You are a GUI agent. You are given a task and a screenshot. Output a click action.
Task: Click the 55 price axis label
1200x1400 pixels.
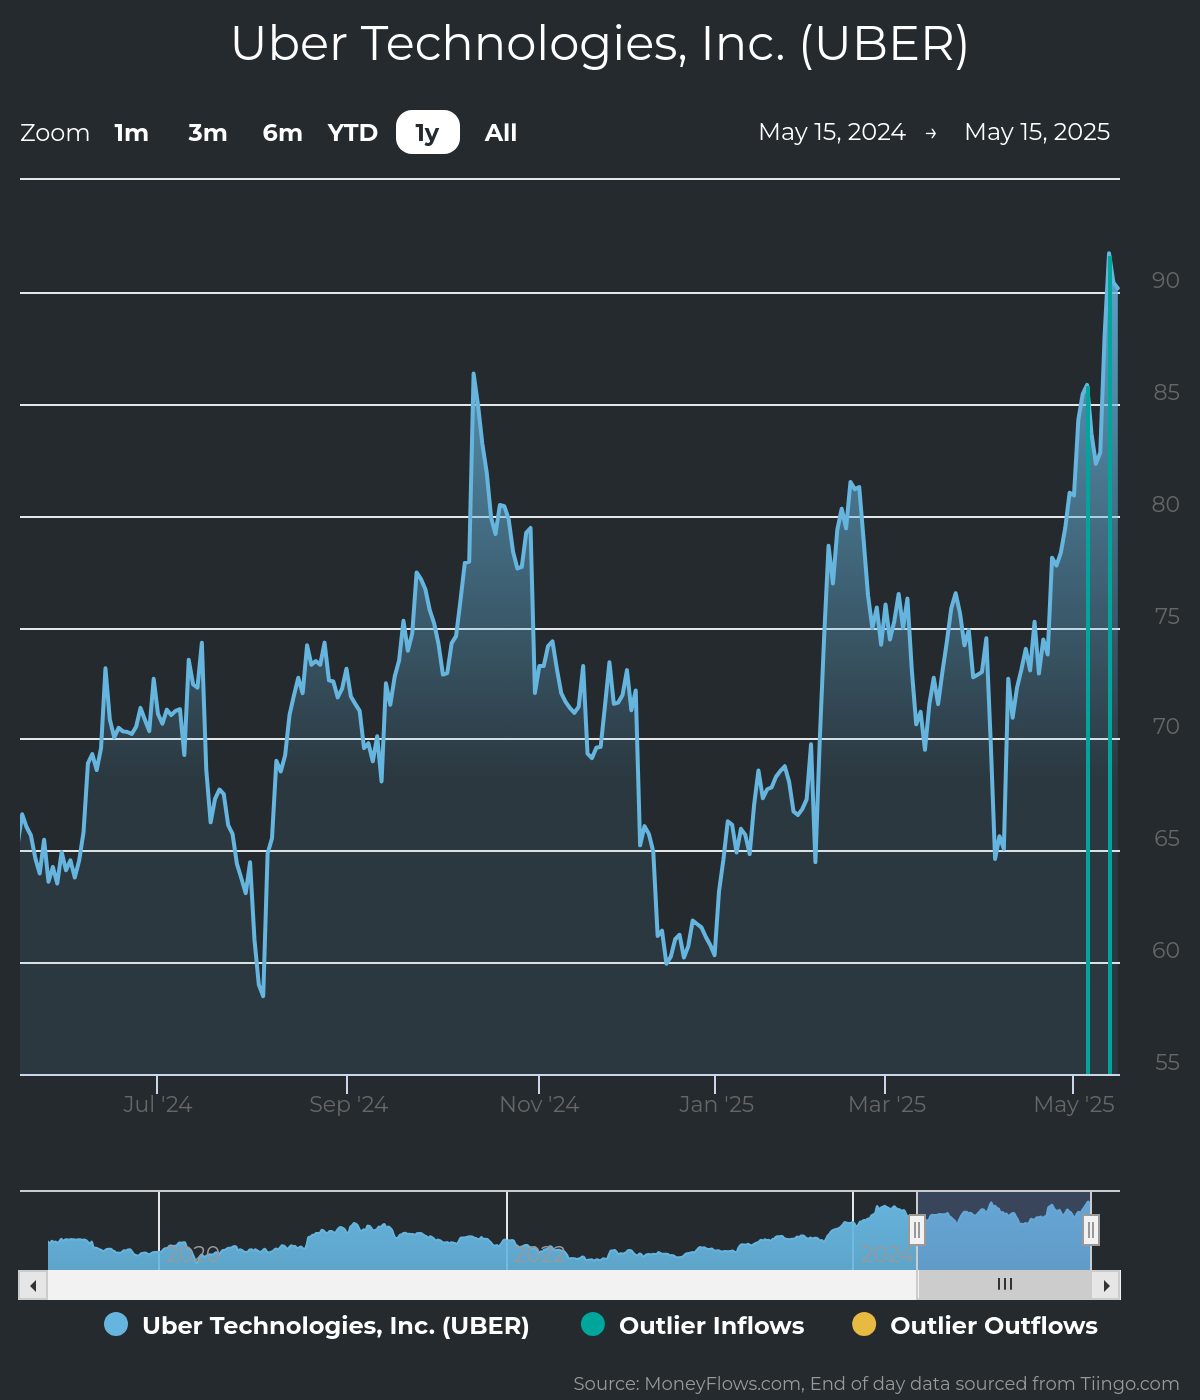(1166, 1062)
